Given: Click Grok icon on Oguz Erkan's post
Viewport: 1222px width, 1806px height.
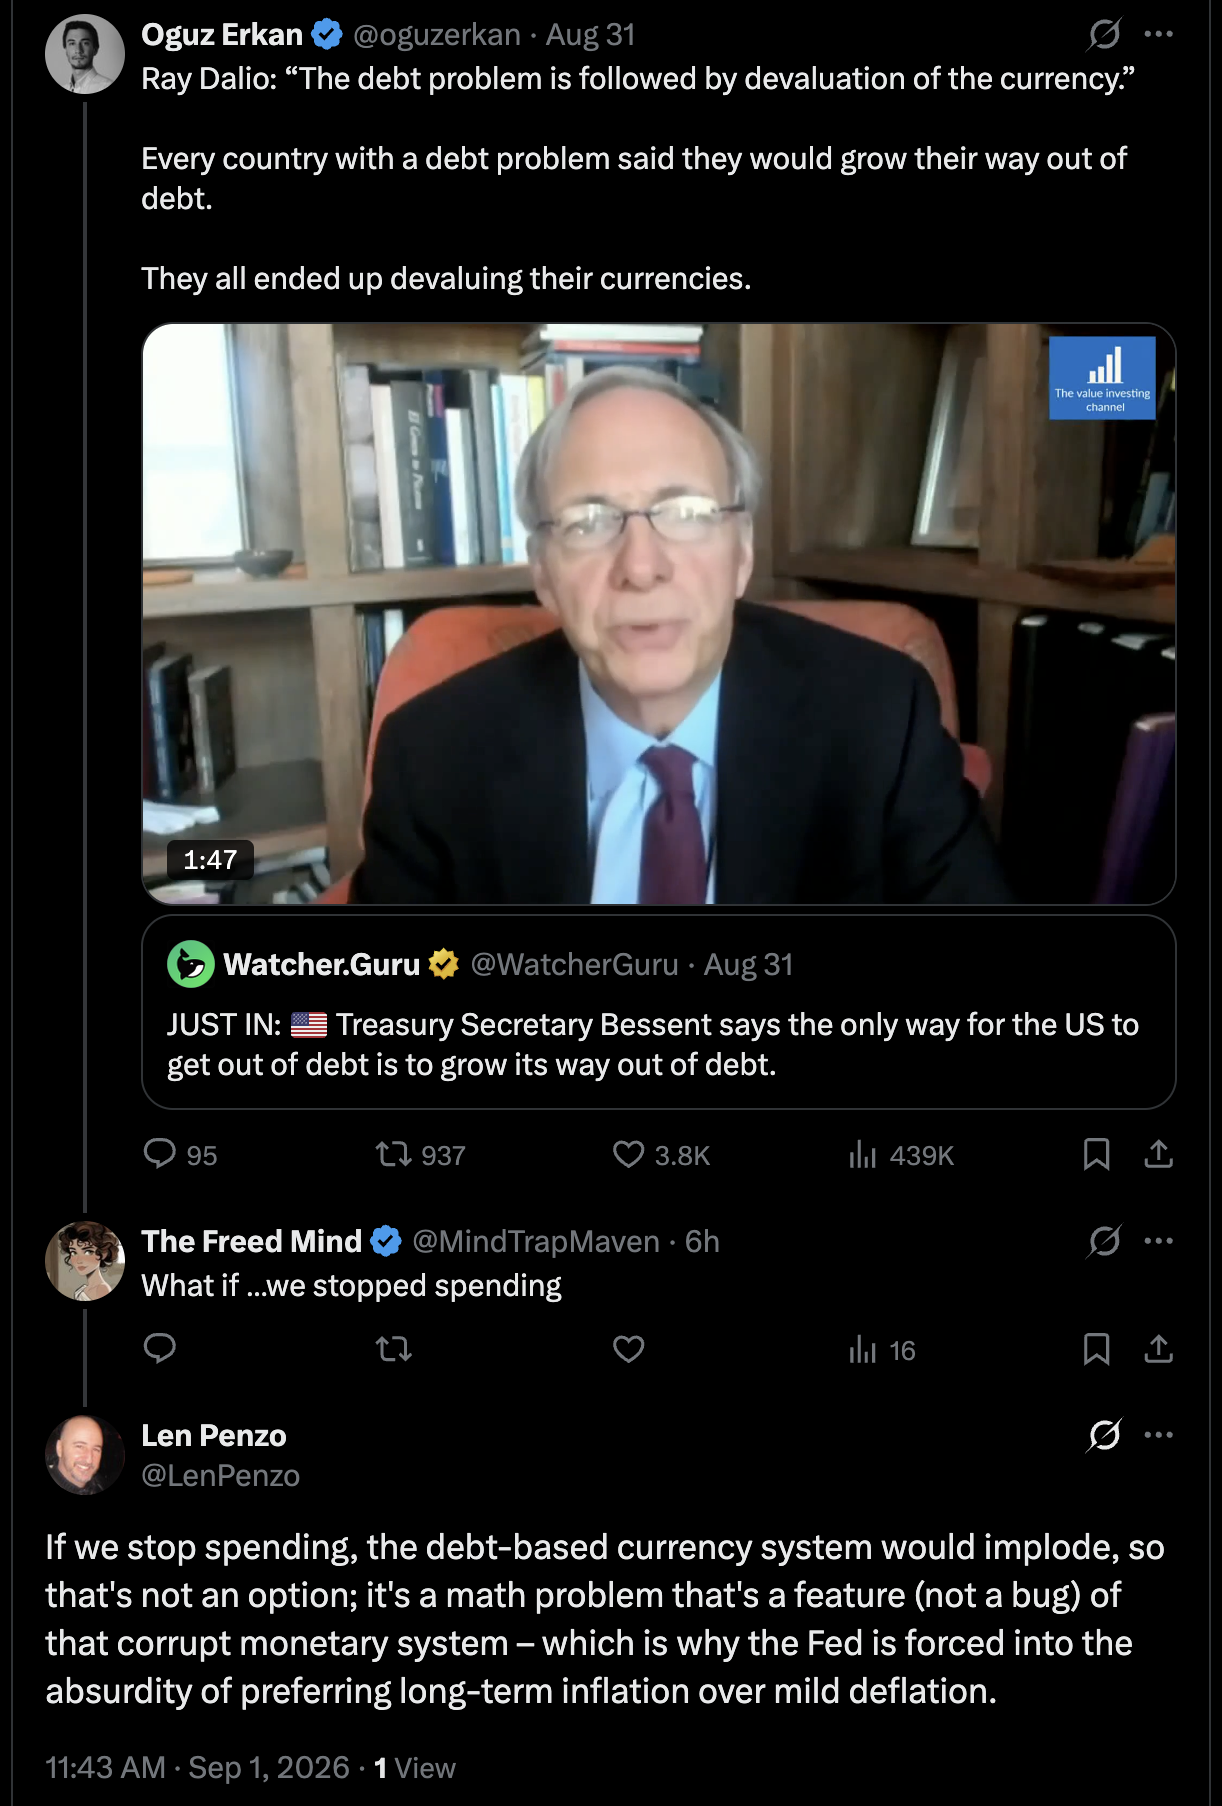Looking at the screenshot, I should tap(1104, 34).
